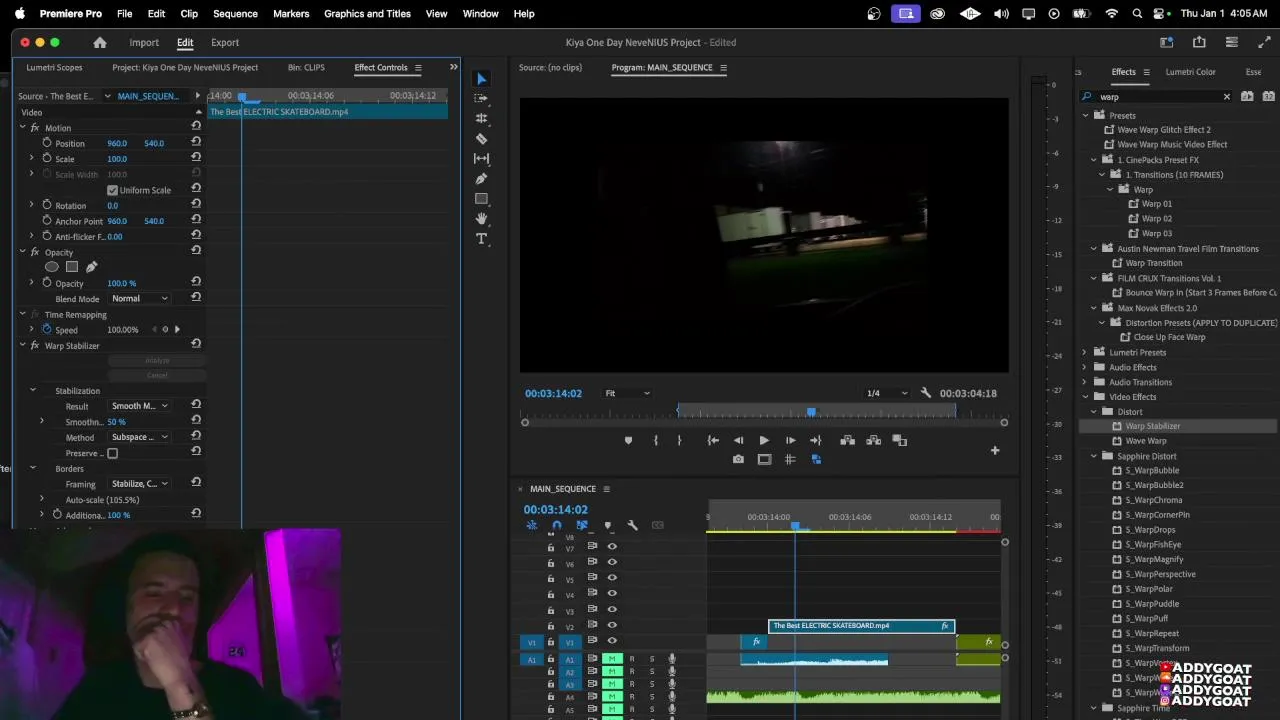The height and width of the screenshot is (720, 1280).
Task: Play the program monitor
Action: point(764,440)
